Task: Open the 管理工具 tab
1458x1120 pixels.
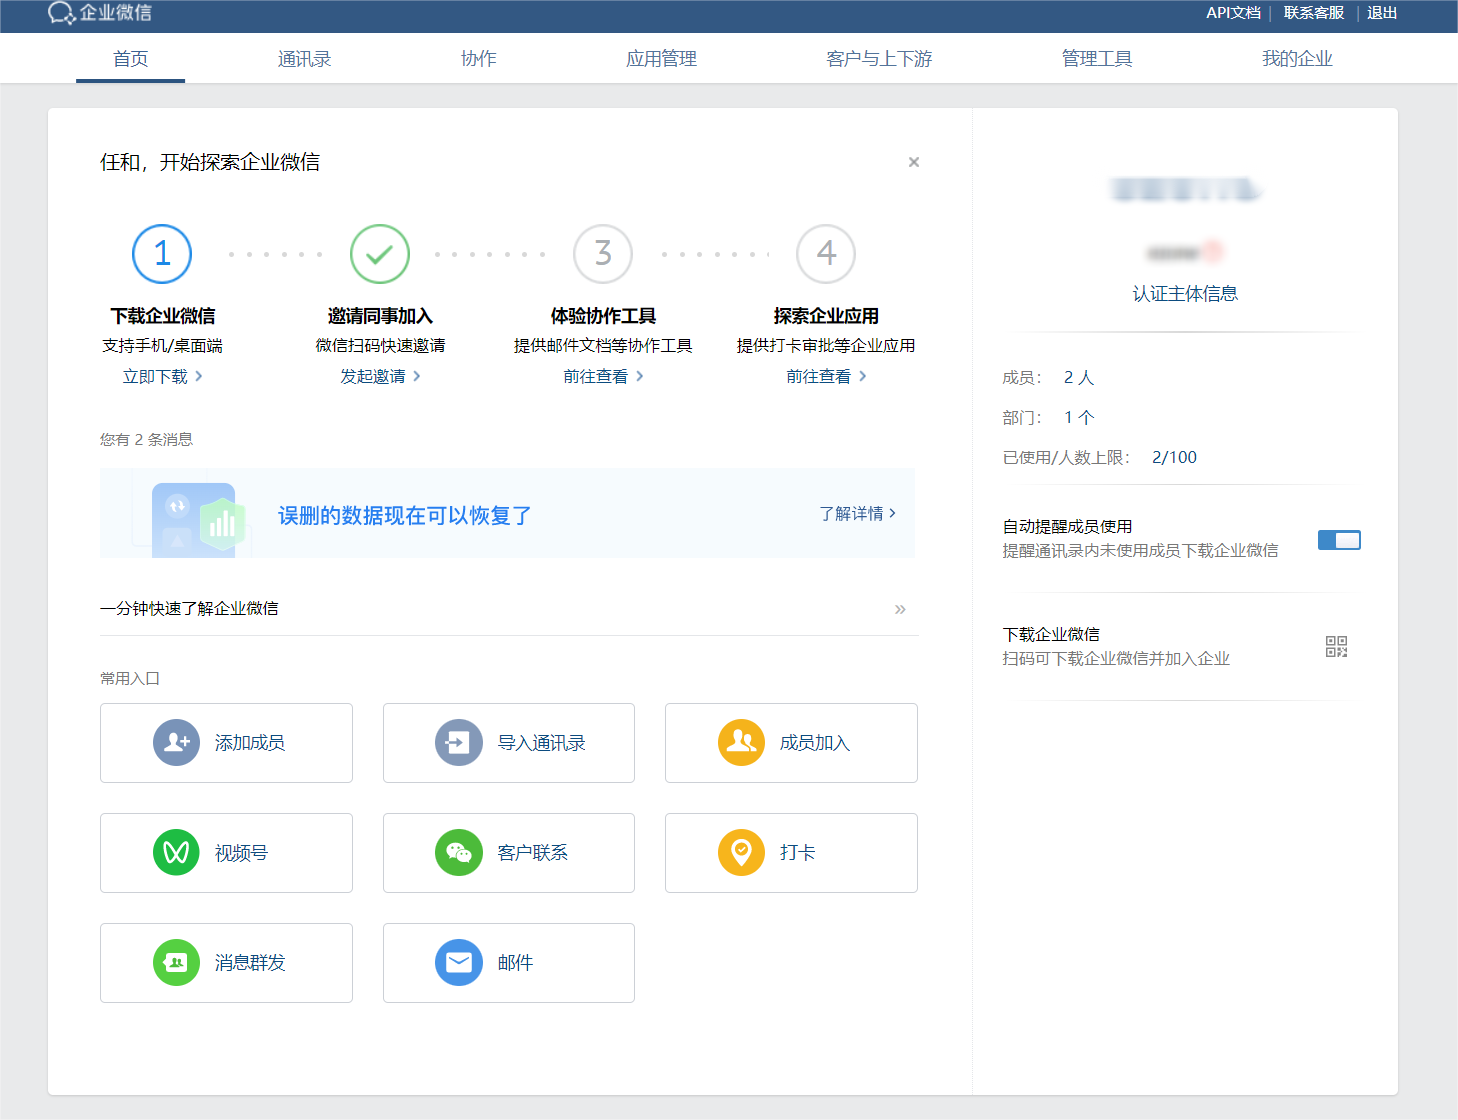Action: point(1096,58)
